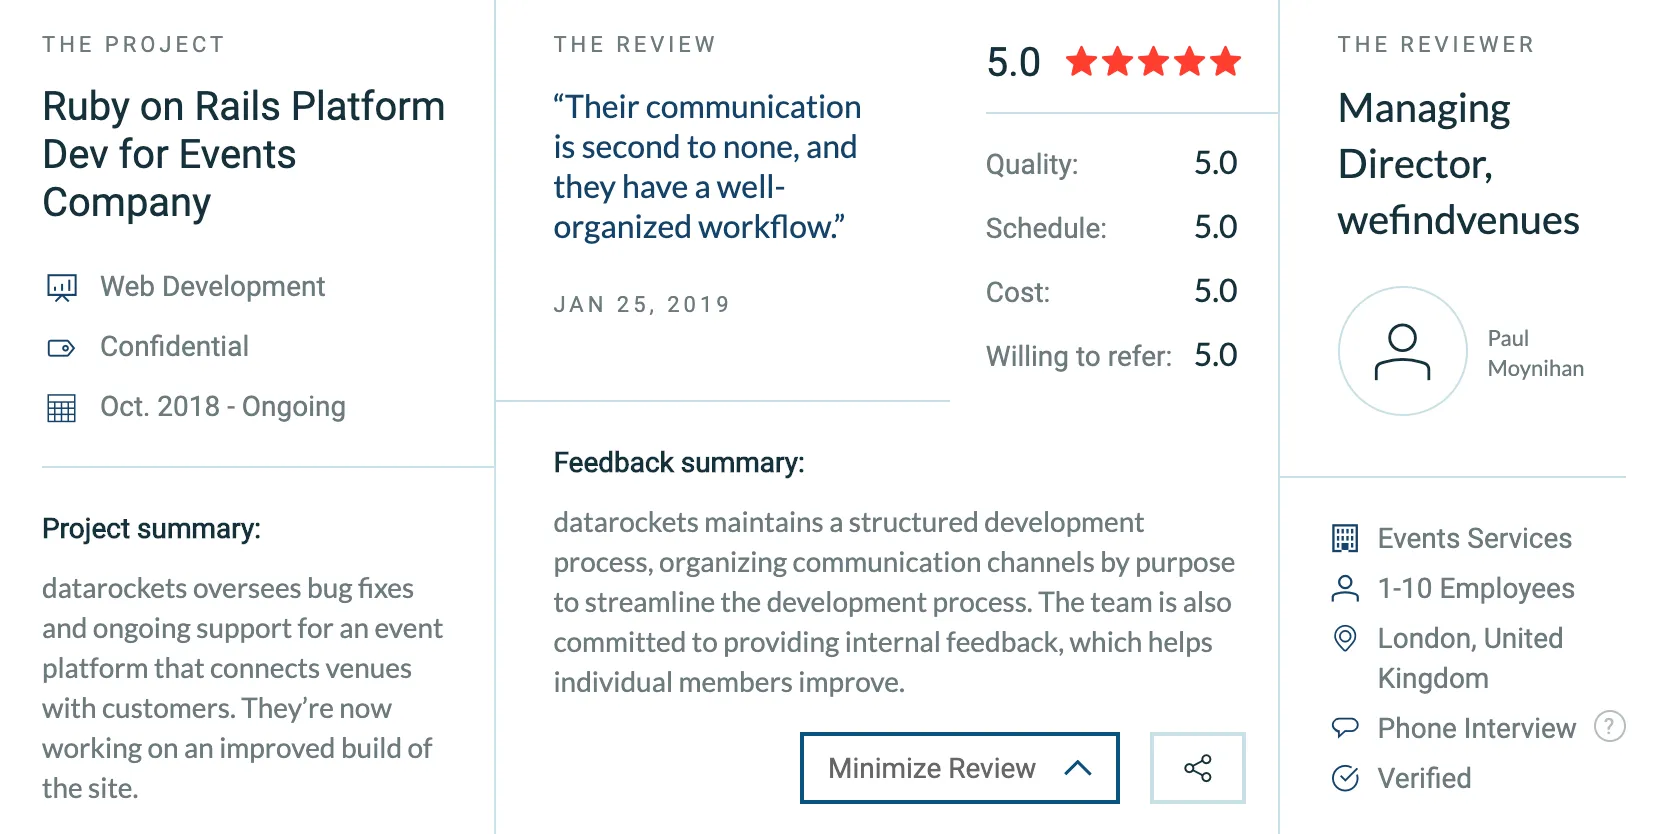This screenshot has height=834, width=1664.
Task: Open the project title Ruby on Rails Platform Dev
Action: tap(243, 154)
